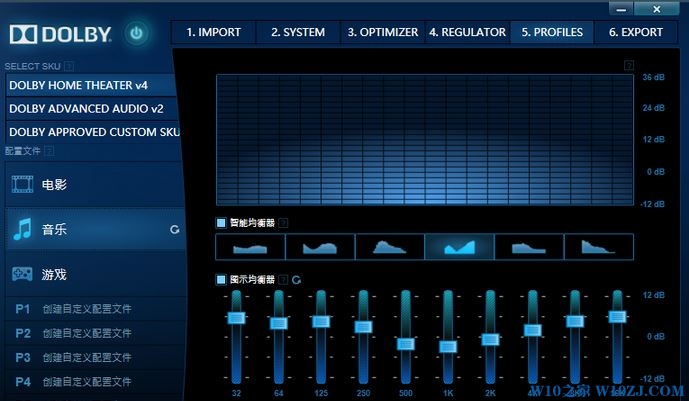Click the 250 Hz equalizer slider handle
Viewport: 689px width, 401px height.
tap(363, 326)
